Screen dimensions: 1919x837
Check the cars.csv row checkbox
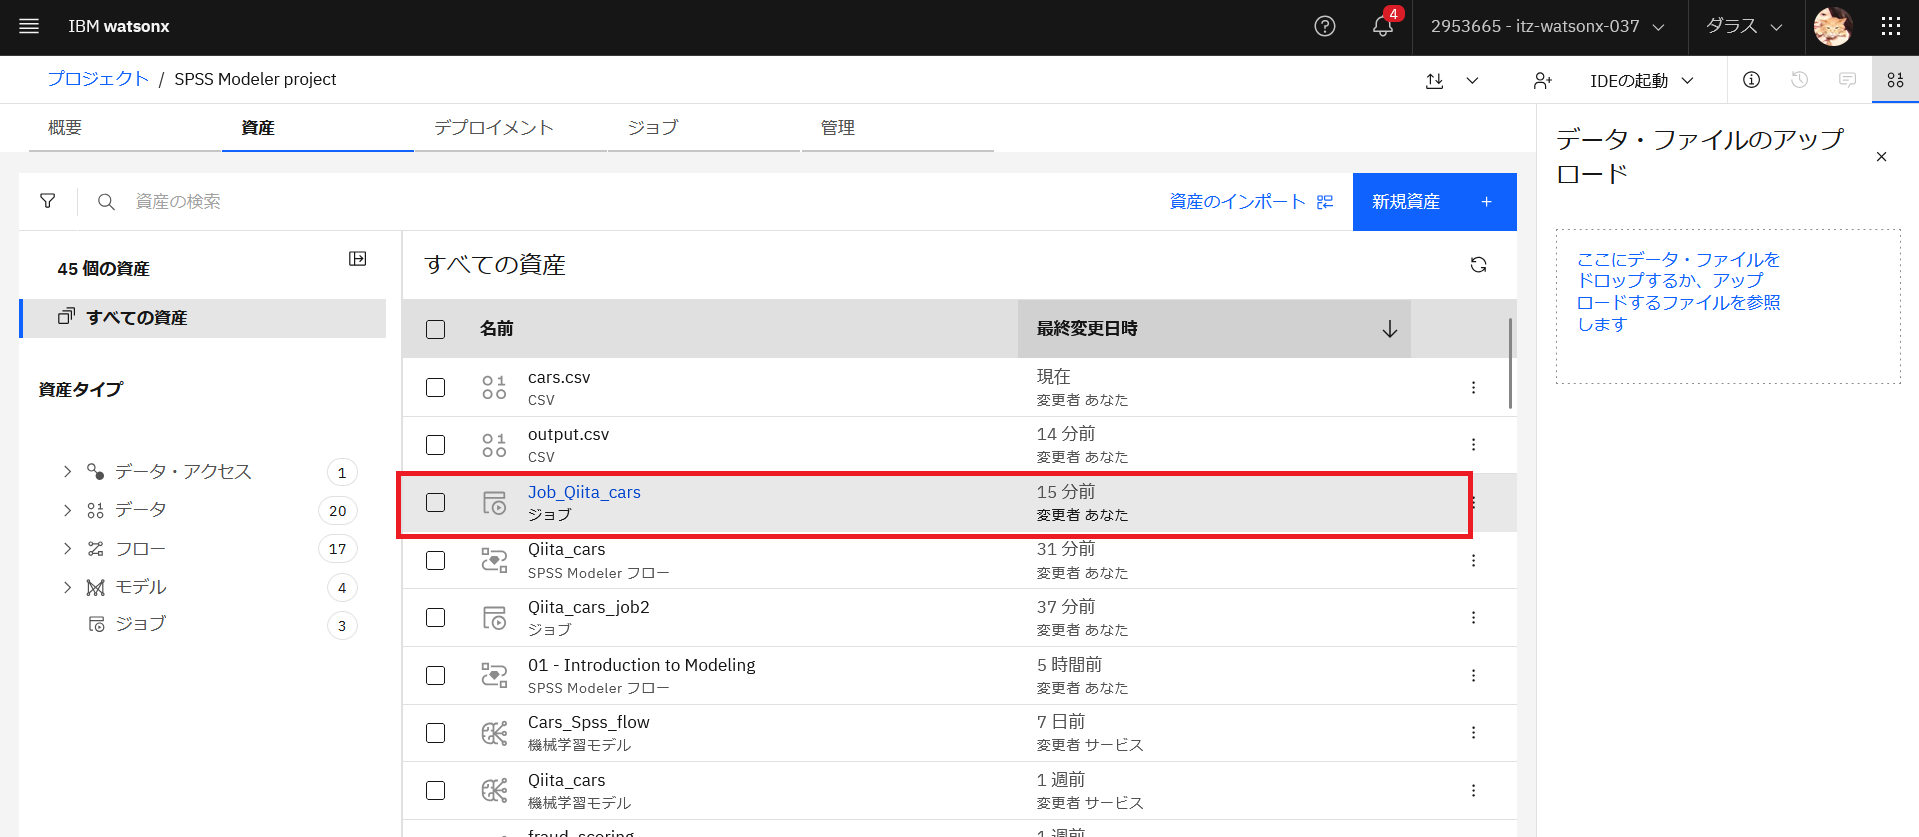click(x=435, y=387)
